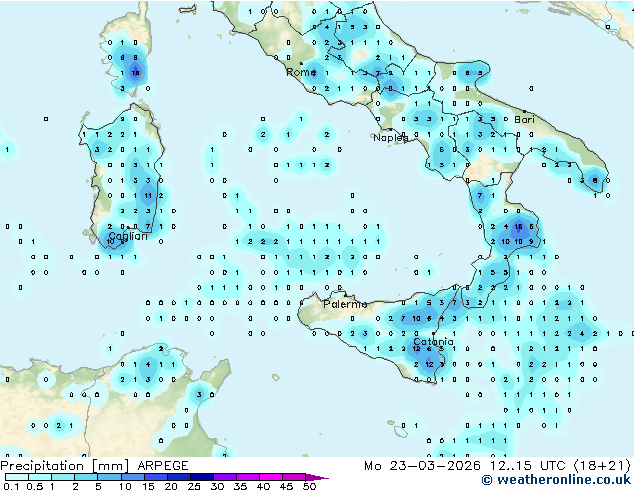Click the ARPEGE model name
Viewport: 634px width, 490px height.
pyautogui.click(x=163, y=466)
